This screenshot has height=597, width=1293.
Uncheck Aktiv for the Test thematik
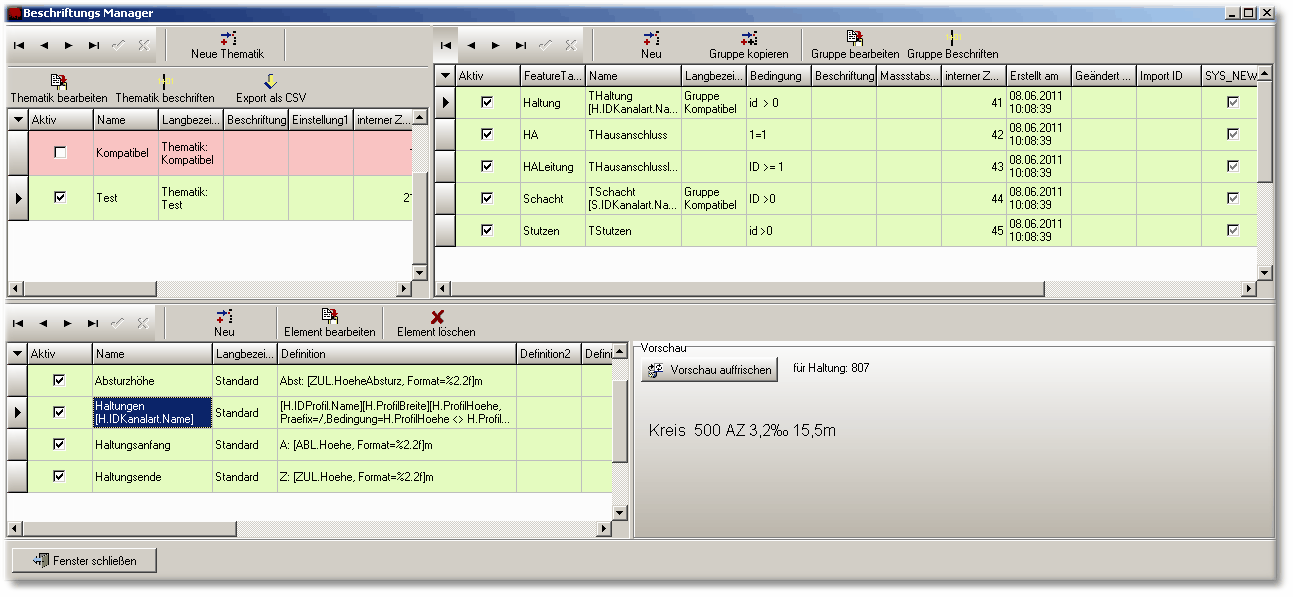[x=60, y=198]
